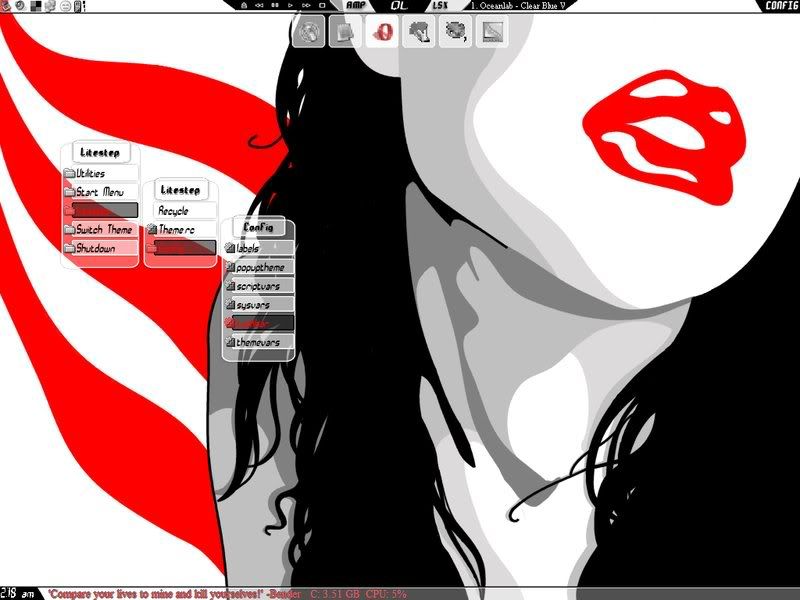Open labels in the Config menu
Image resolution: width=800 pixels, height=600 pixels.
(259, 248)
